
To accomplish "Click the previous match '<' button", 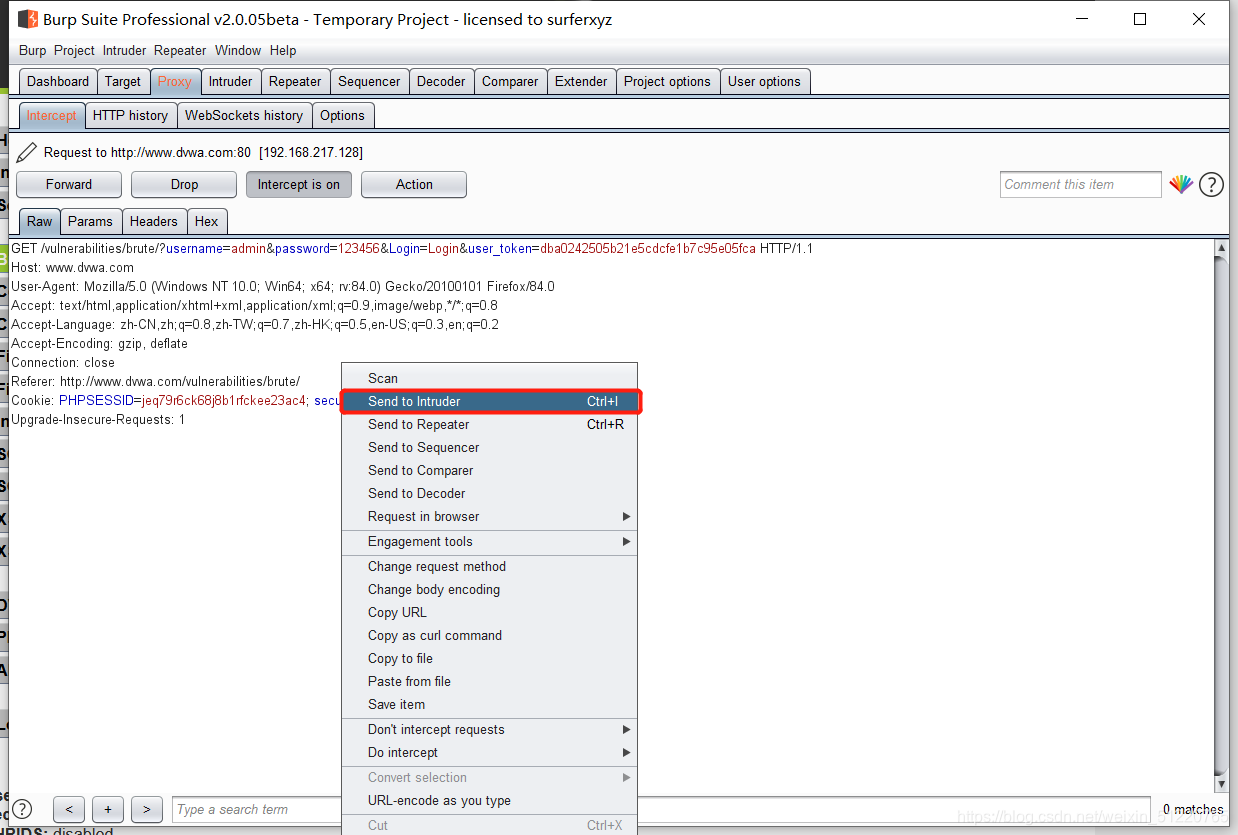I will [69, 809].
